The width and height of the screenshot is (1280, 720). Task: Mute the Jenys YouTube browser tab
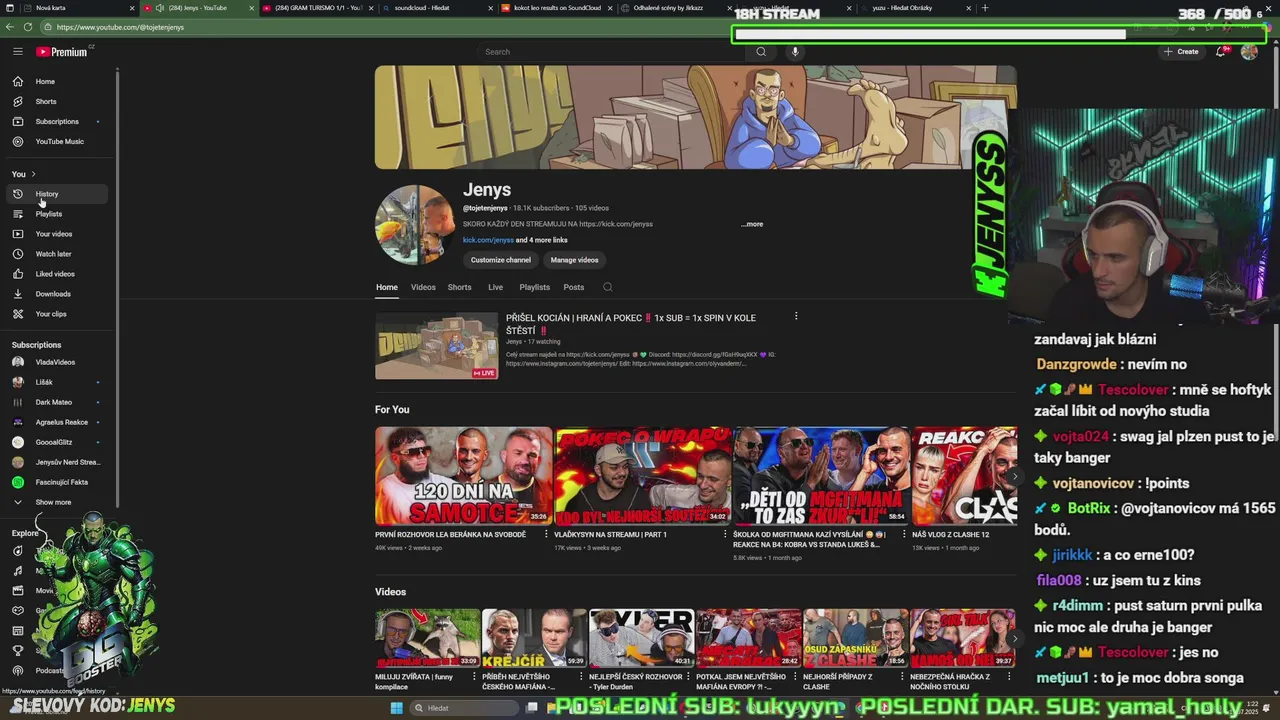(160, 8)
